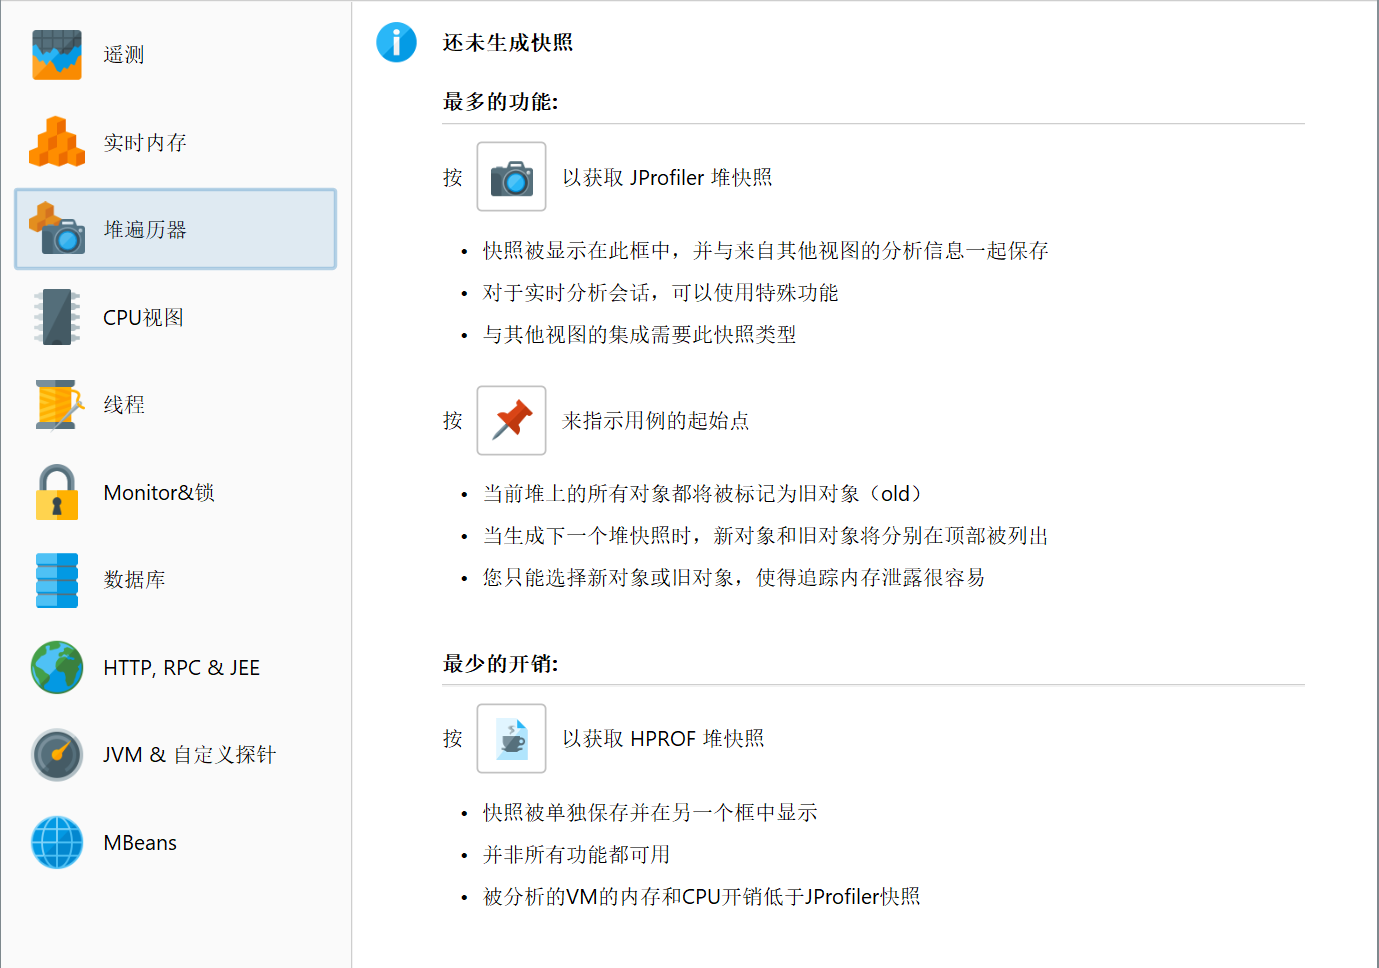Click the bullet 并非所有功能都可用
1379x968 pixels.
point(576,854)
